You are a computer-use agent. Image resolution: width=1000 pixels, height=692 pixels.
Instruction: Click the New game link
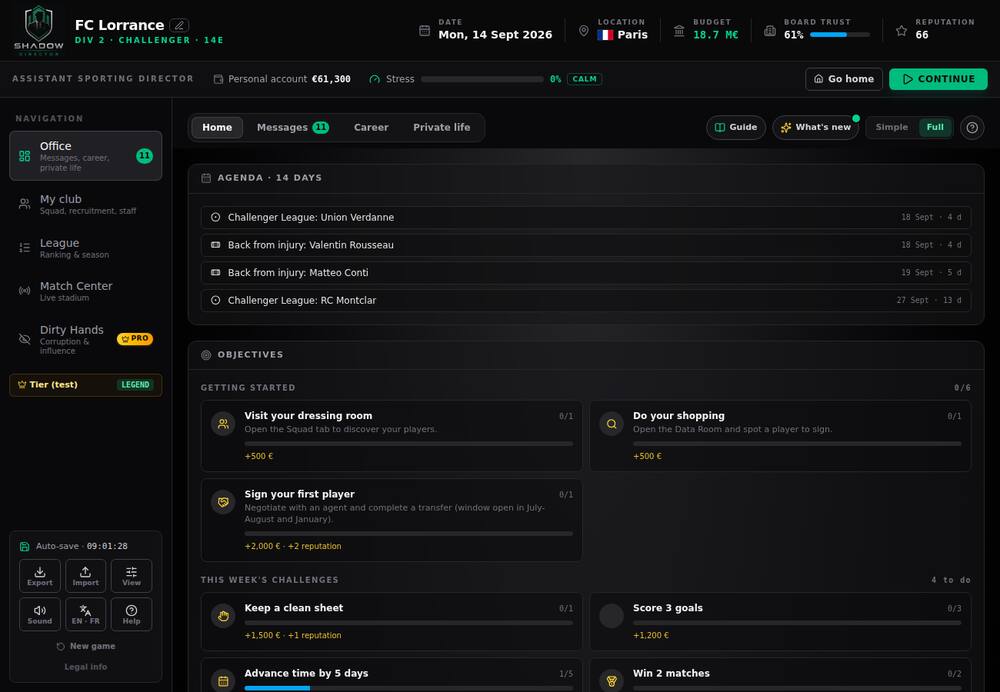click(85, 646)
